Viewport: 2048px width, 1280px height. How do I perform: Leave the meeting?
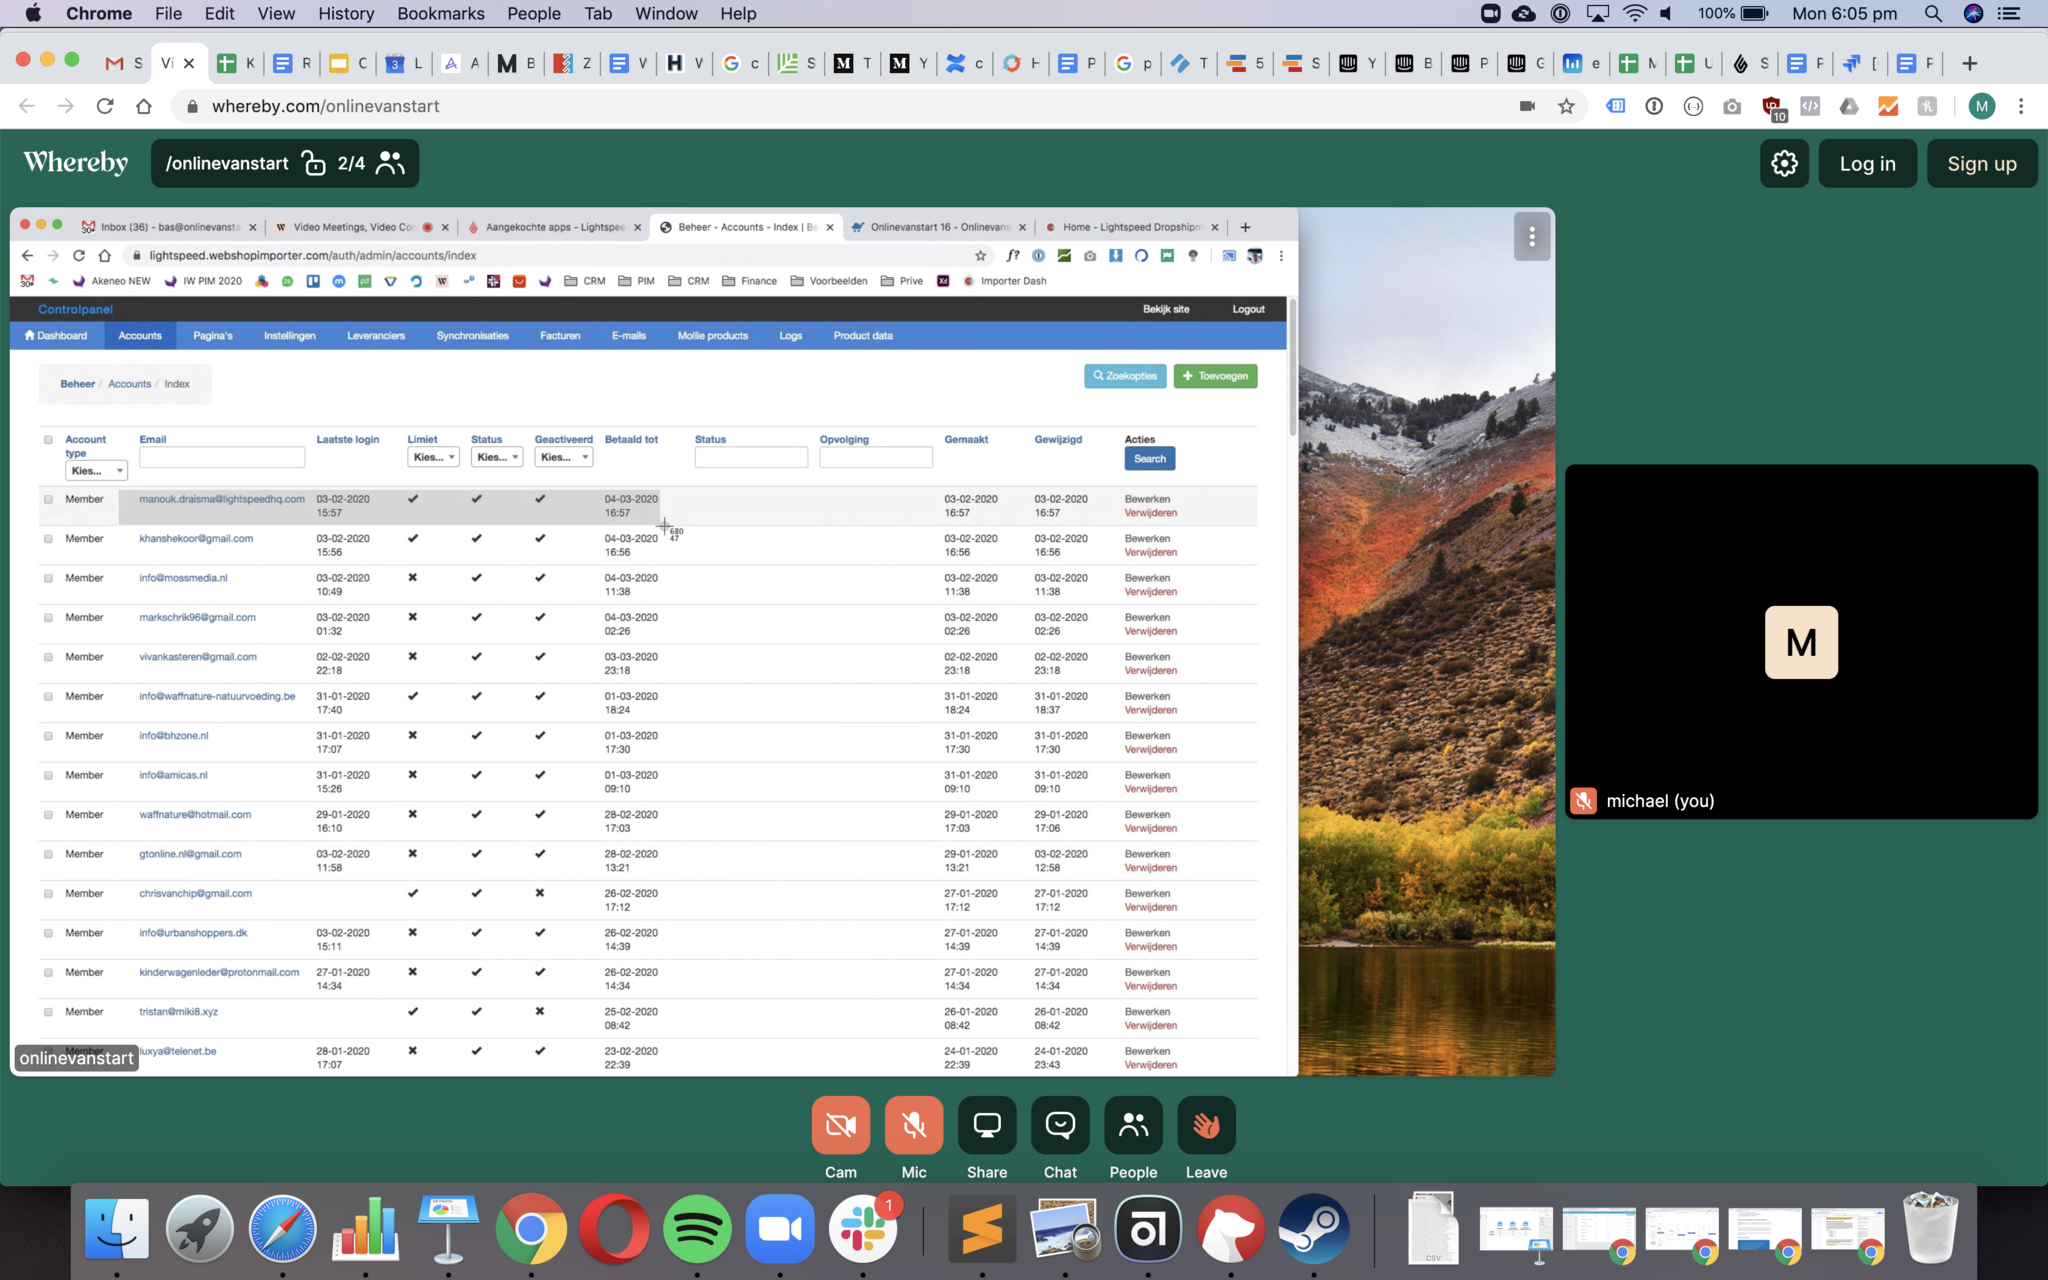pos(1206,1125)
